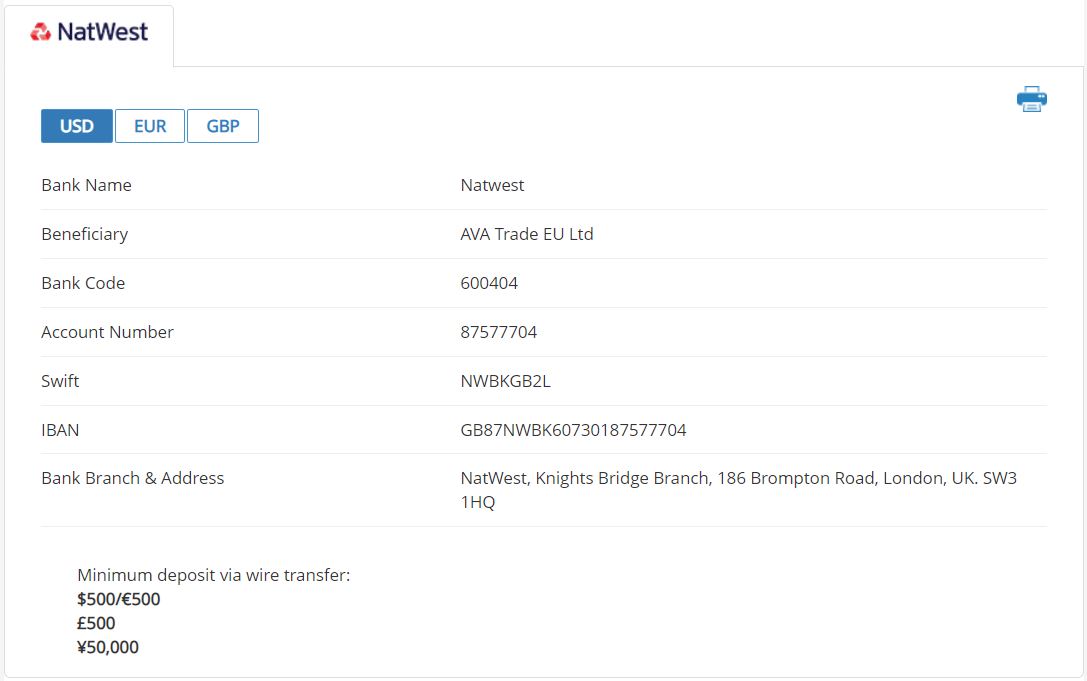Click the IBAN value starting with GB87
1087x681 pixels.
573,430
